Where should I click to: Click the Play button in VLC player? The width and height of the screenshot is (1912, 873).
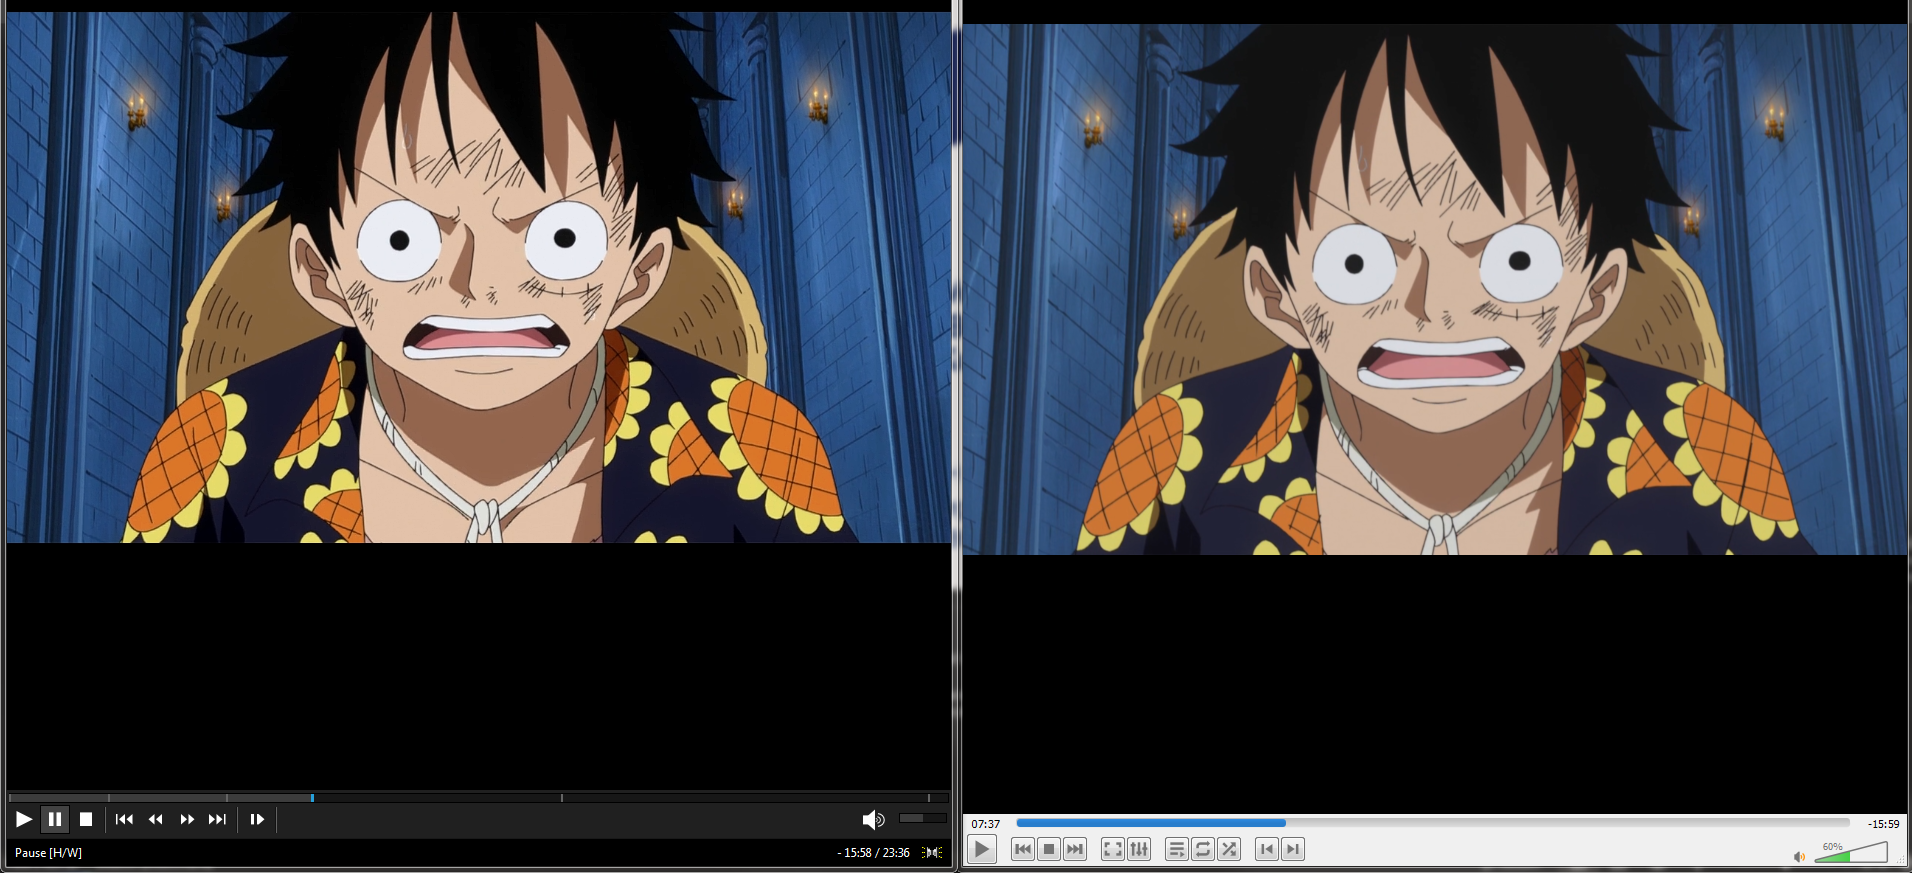click(982, 850)
